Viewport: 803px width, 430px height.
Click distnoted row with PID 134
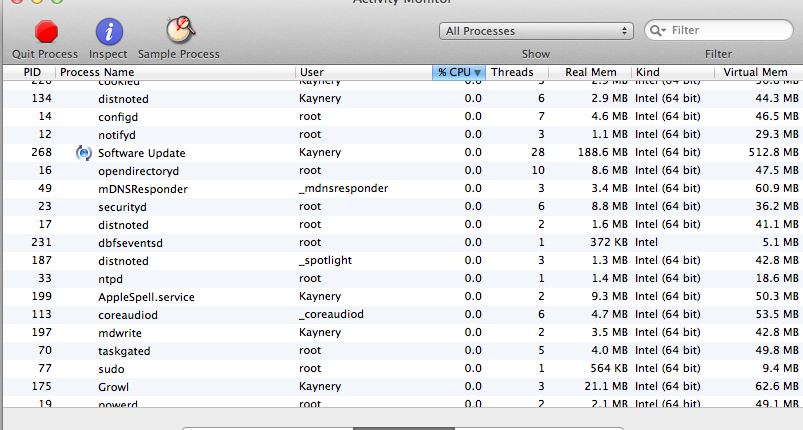(x=403, y=99)
